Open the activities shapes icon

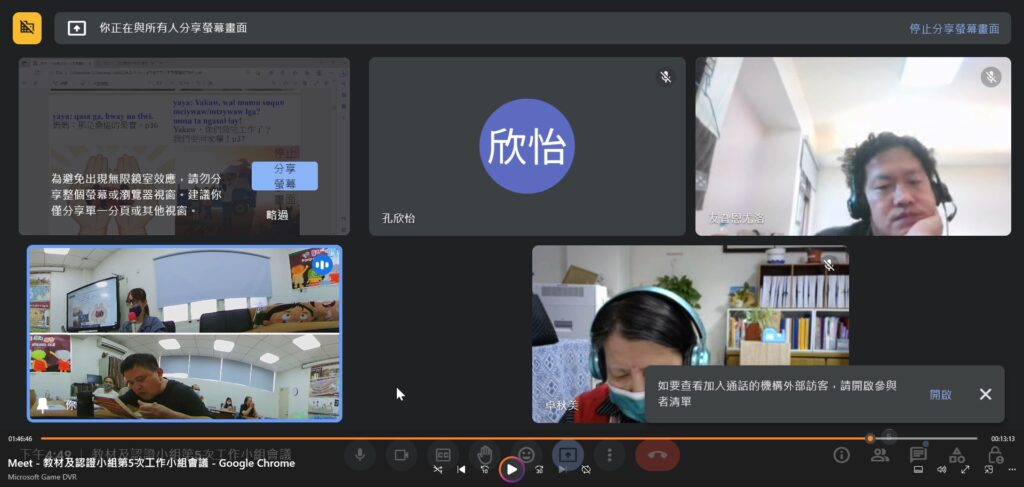tap(956, 455)
